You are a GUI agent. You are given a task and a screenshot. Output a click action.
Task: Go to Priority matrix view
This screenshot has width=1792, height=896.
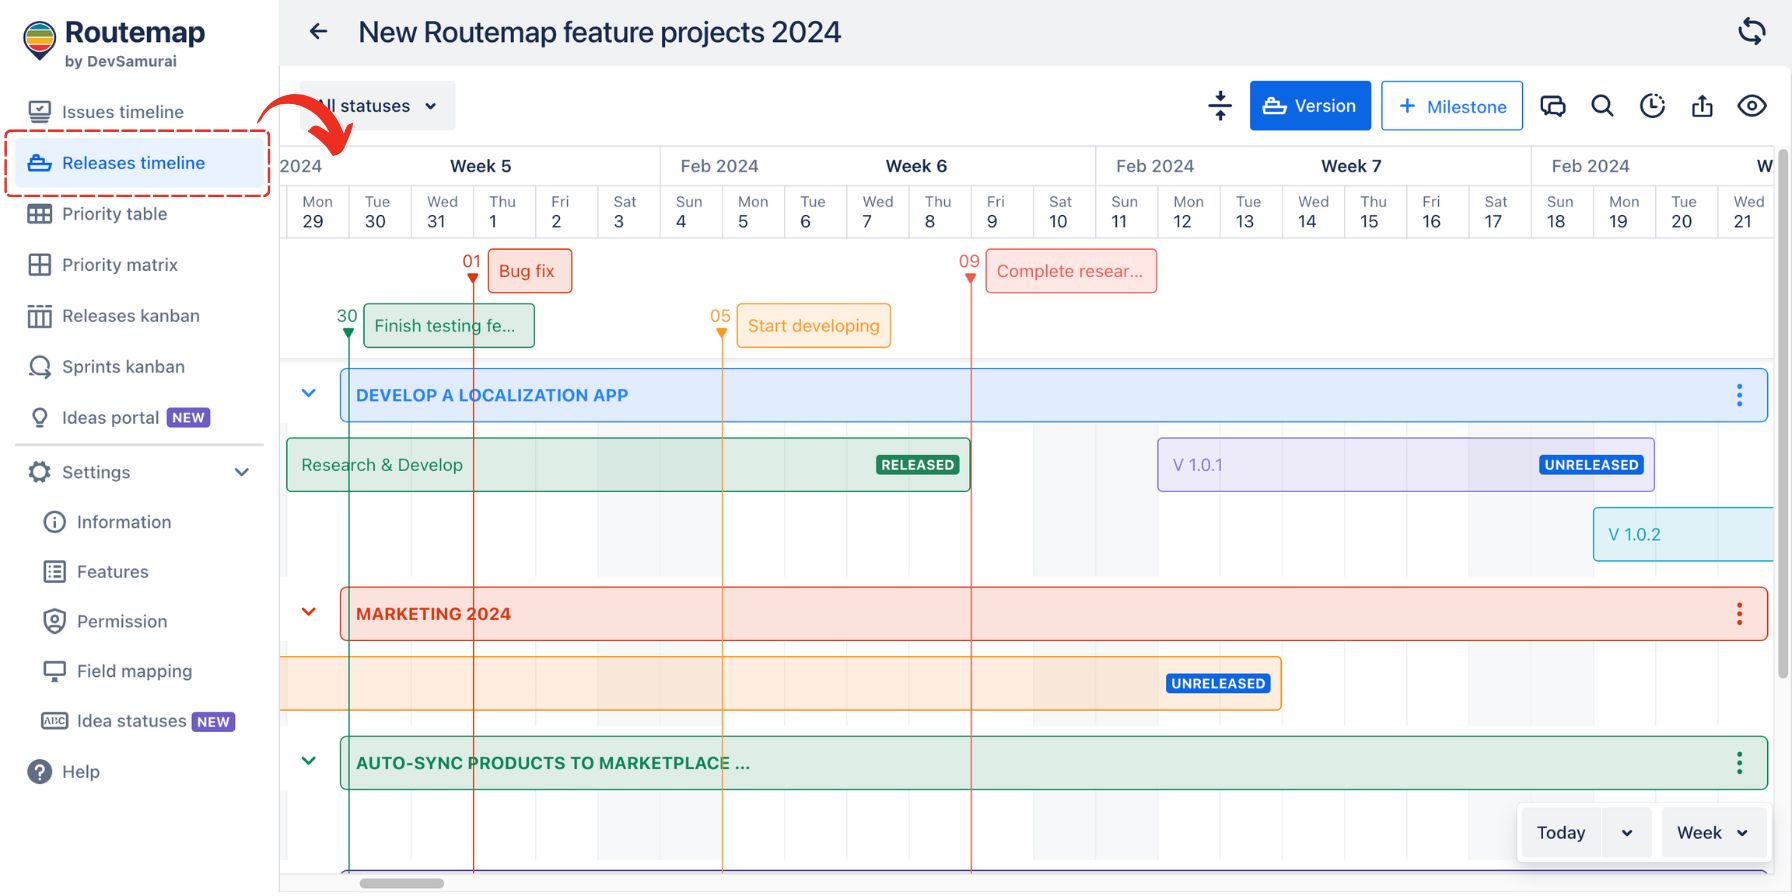(x=120, y=265)
